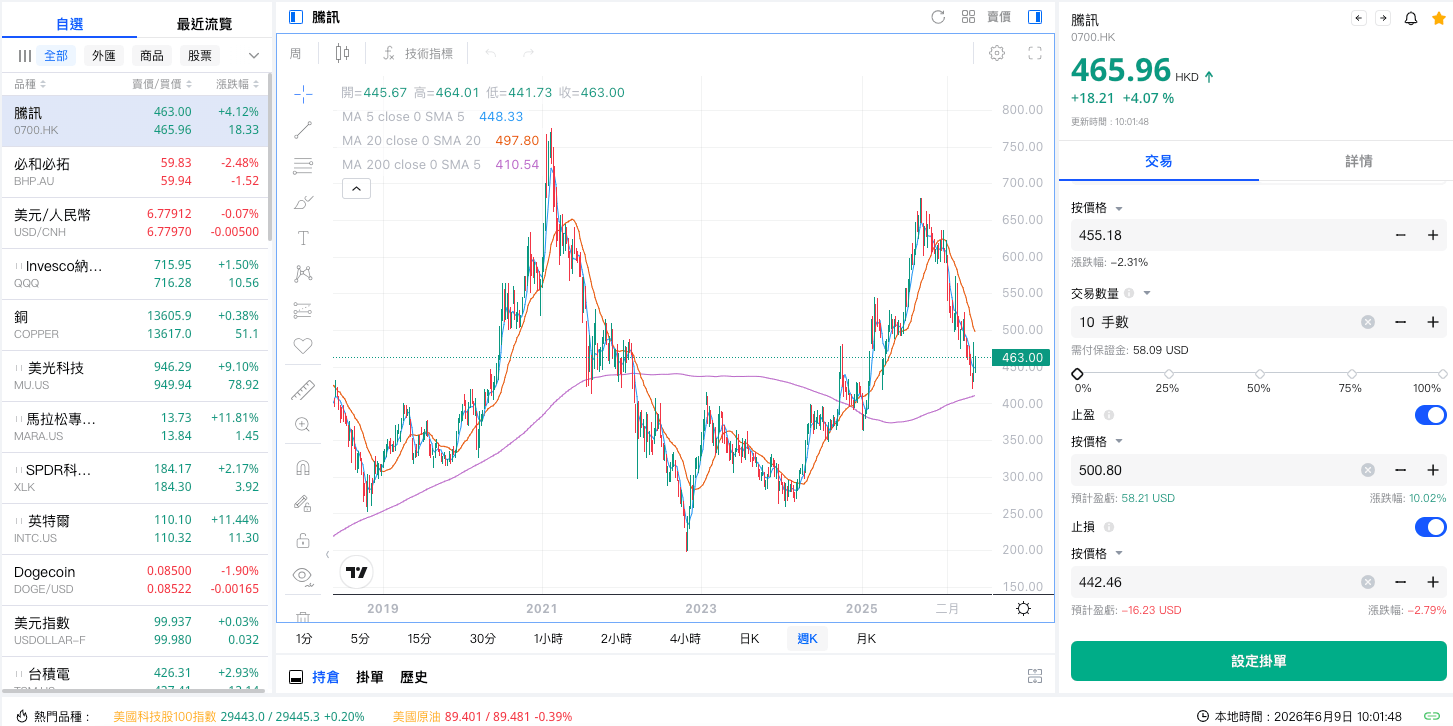Expand the watchlist category chevron
This screenshot has height=726, width=1453.
[254, 56]
